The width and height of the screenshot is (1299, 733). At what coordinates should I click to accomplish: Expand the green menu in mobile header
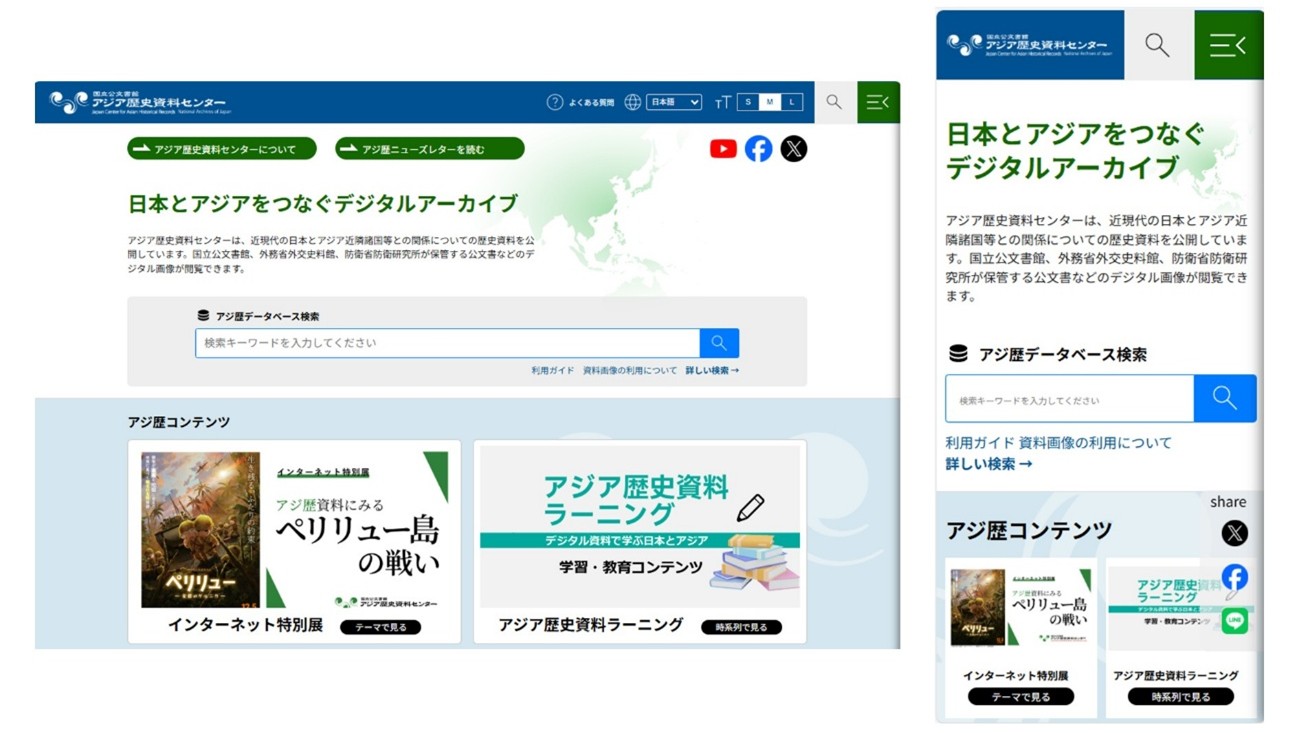[1228, 45]
